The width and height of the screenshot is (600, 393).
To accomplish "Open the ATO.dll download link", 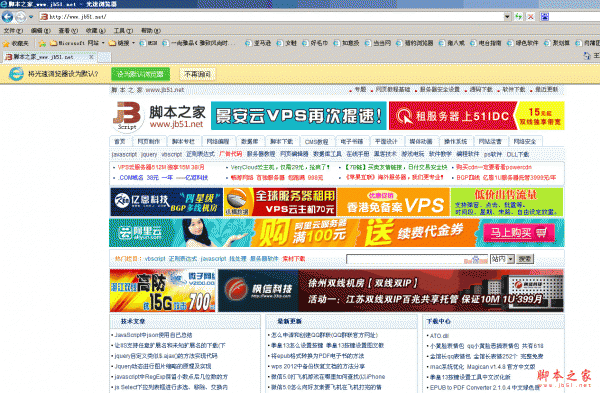I will 439,336.
